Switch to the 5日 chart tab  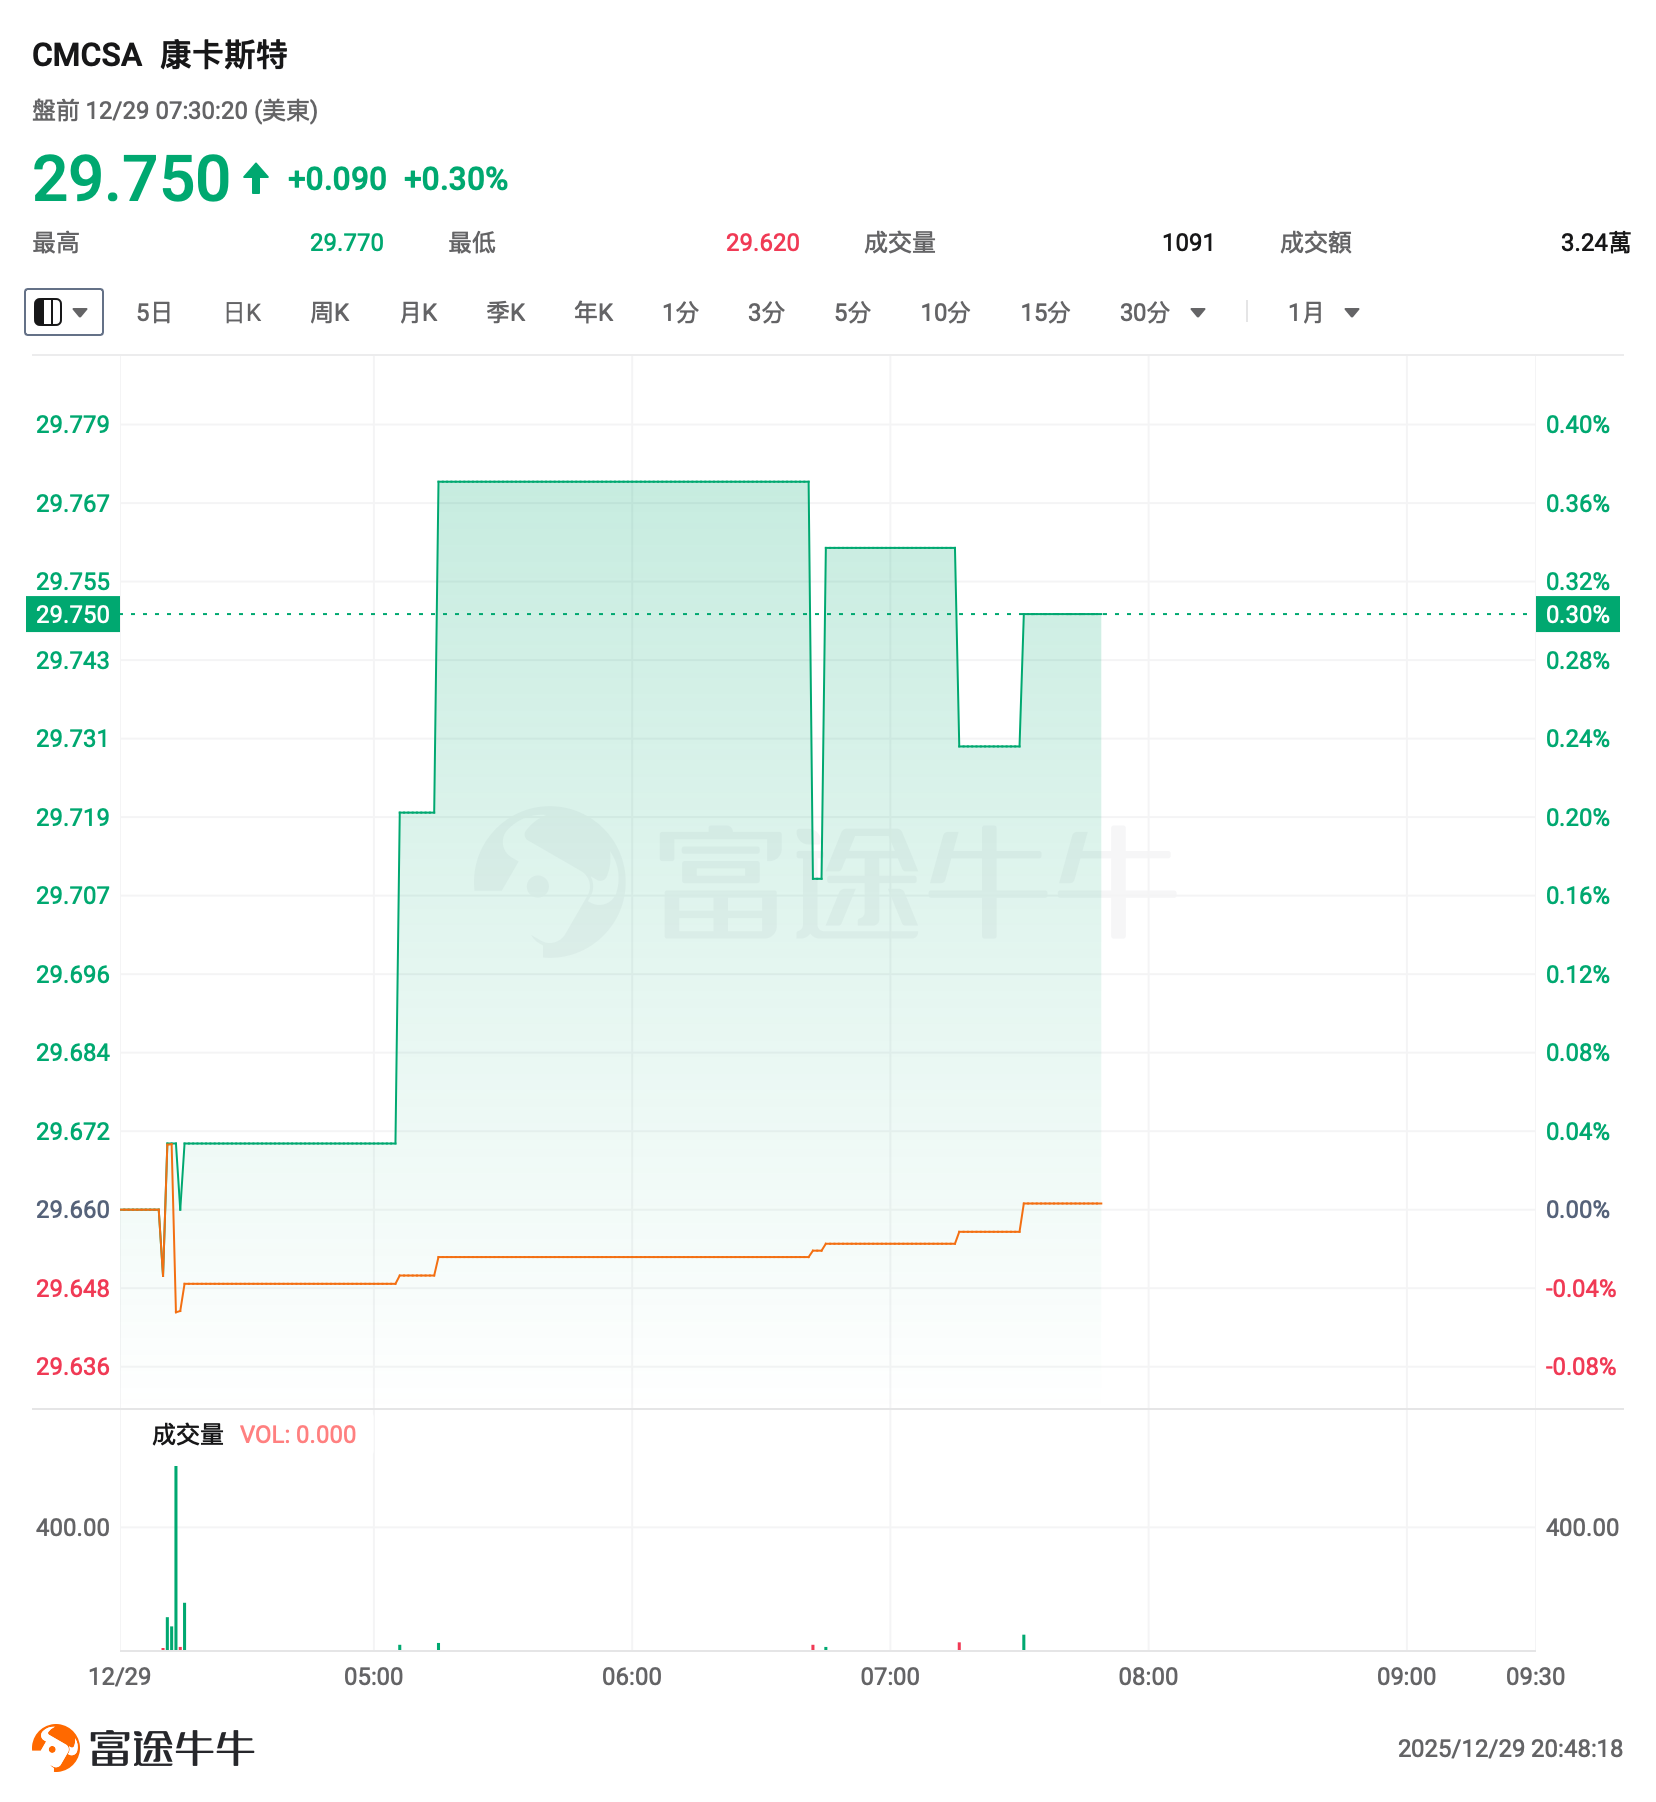154,313
